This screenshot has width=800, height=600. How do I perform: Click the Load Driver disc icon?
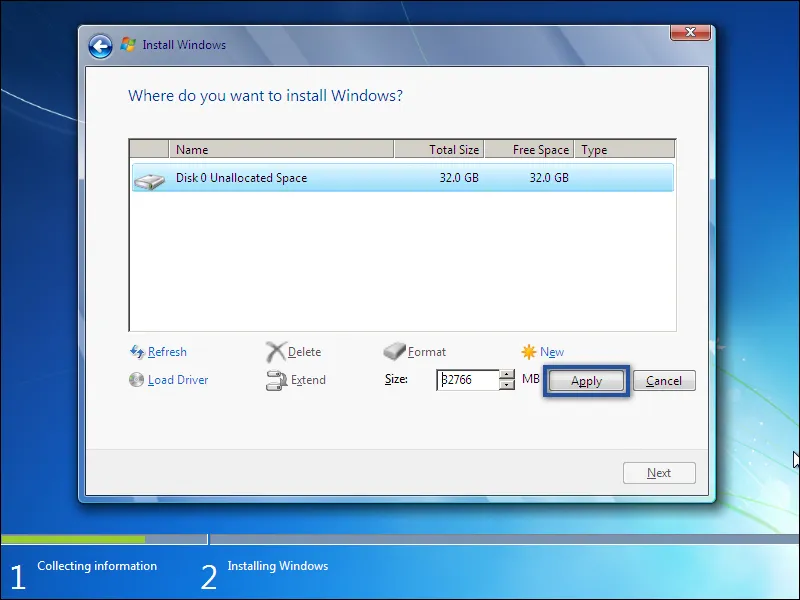(x=137, y=380)
